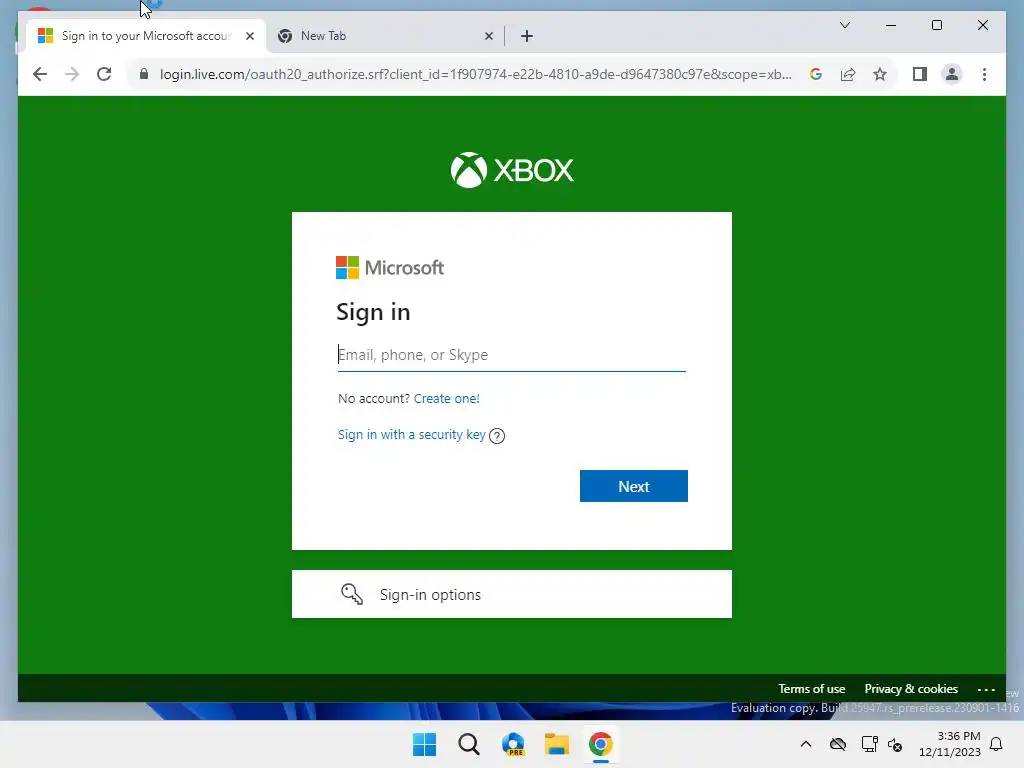Click the muted volume tray icon

(x=895, y=744)
